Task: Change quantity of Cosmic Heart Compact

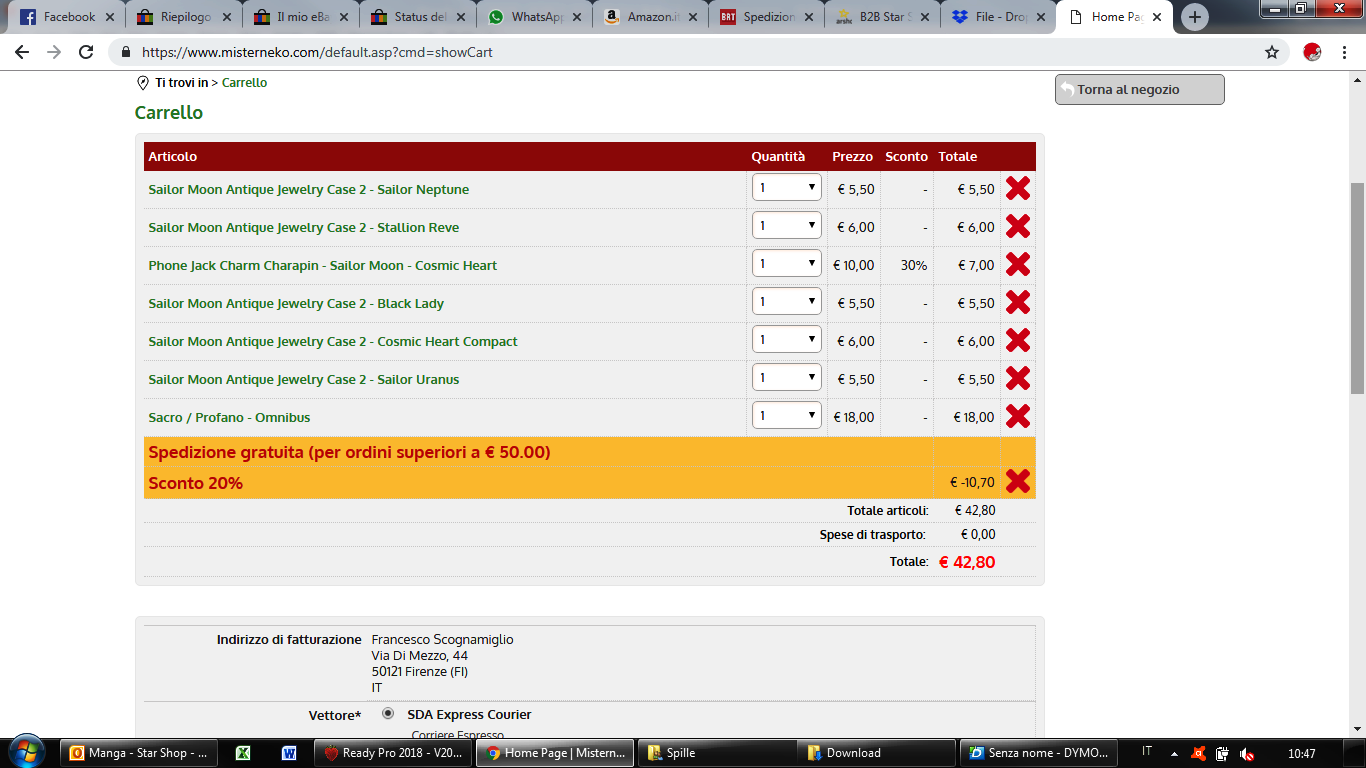Action: coord(787,340)
